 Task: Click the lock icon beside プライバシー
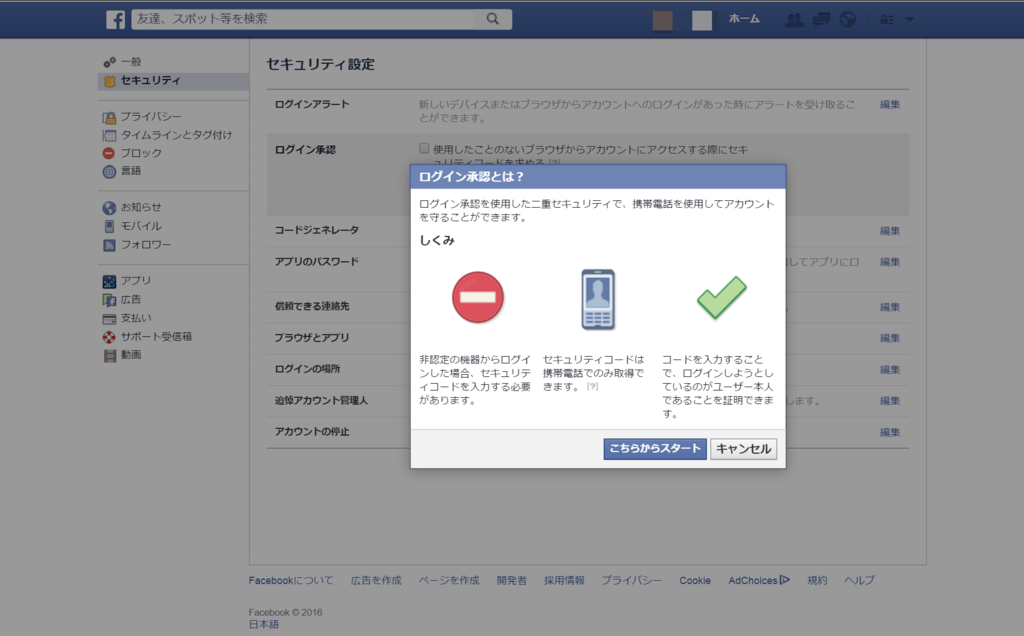[x=109, y=117]
